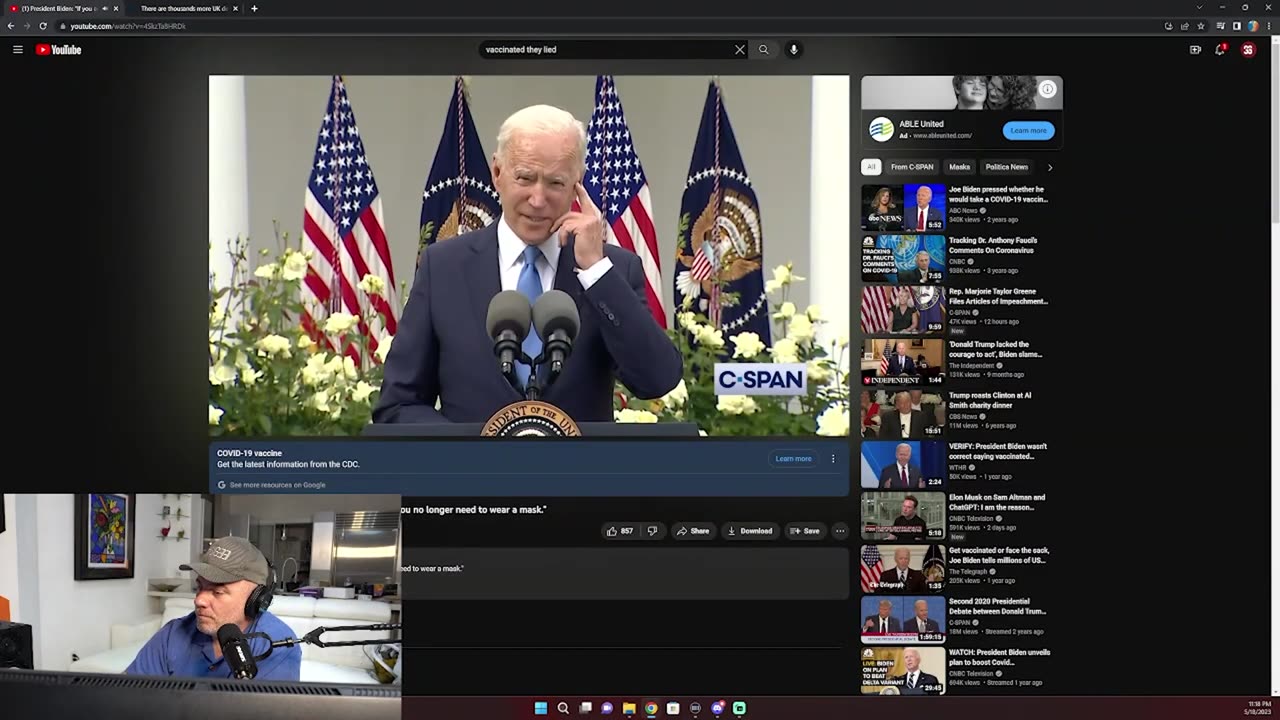
Task: Start voice search with microphone icon
Action: [794, 49]
